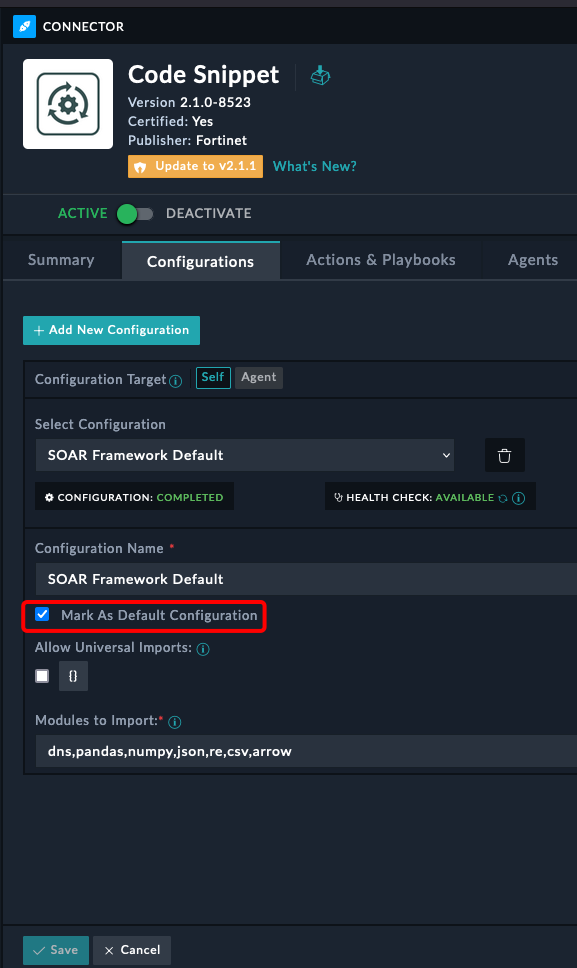Click the rocket Connector header icon

point(25,27)
